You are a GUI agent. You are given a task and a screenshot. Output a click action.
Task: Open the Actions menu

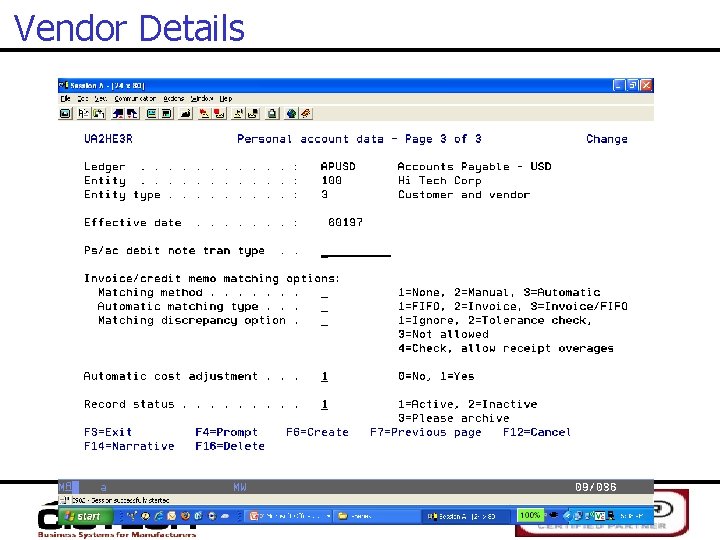click(x=174, y=99)
